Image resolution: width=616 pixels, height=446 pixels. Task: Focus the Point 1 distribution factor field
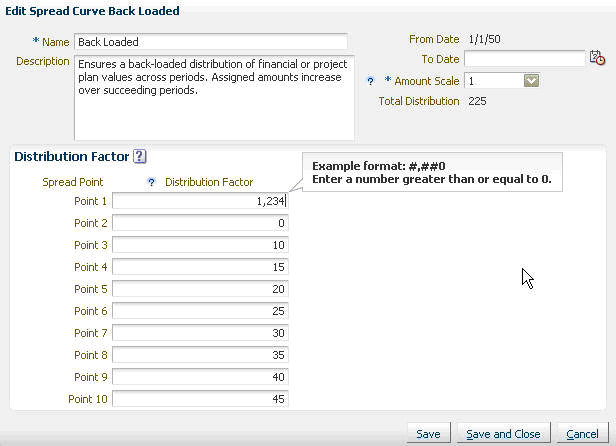(200, 201)
